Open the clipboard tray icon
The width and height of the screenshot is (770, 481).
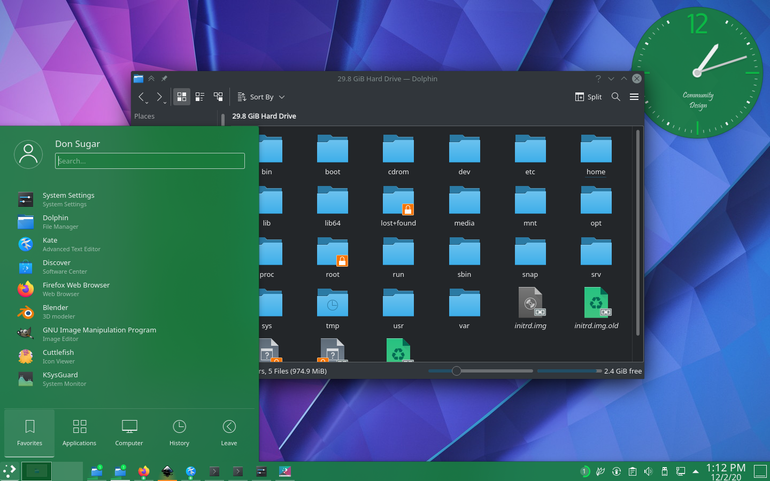tap(632, 472)
